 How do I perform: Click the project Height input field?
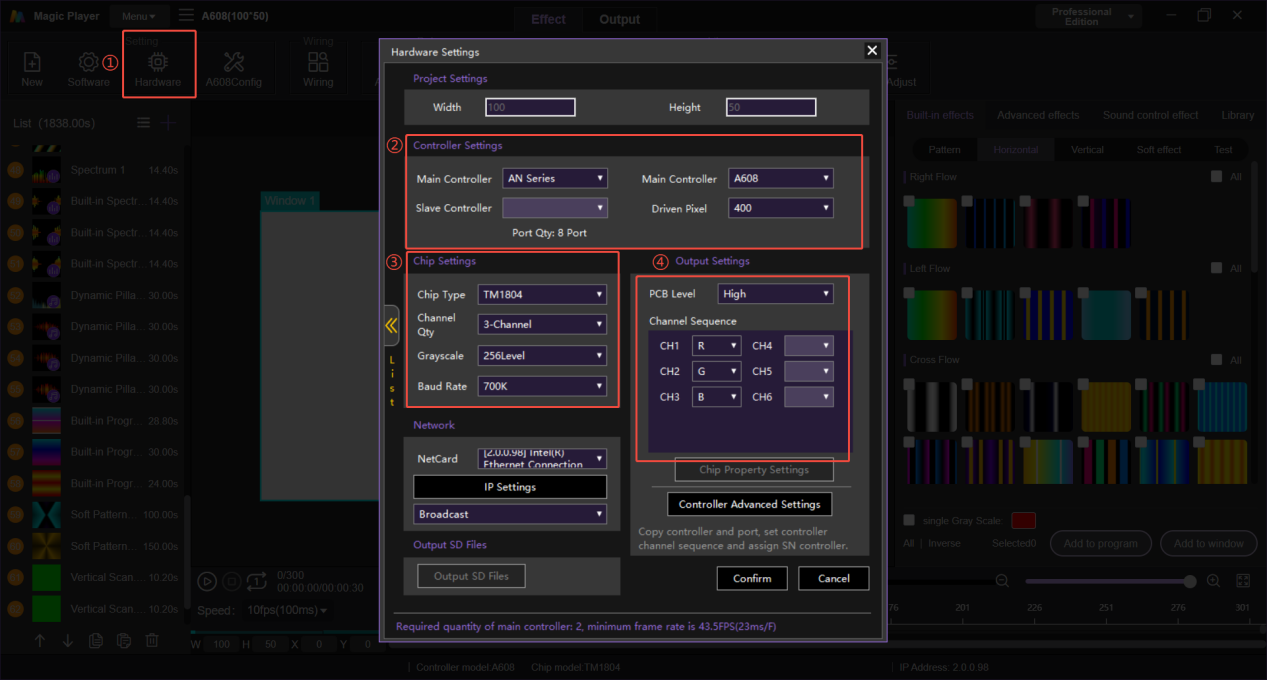[771, 107]
